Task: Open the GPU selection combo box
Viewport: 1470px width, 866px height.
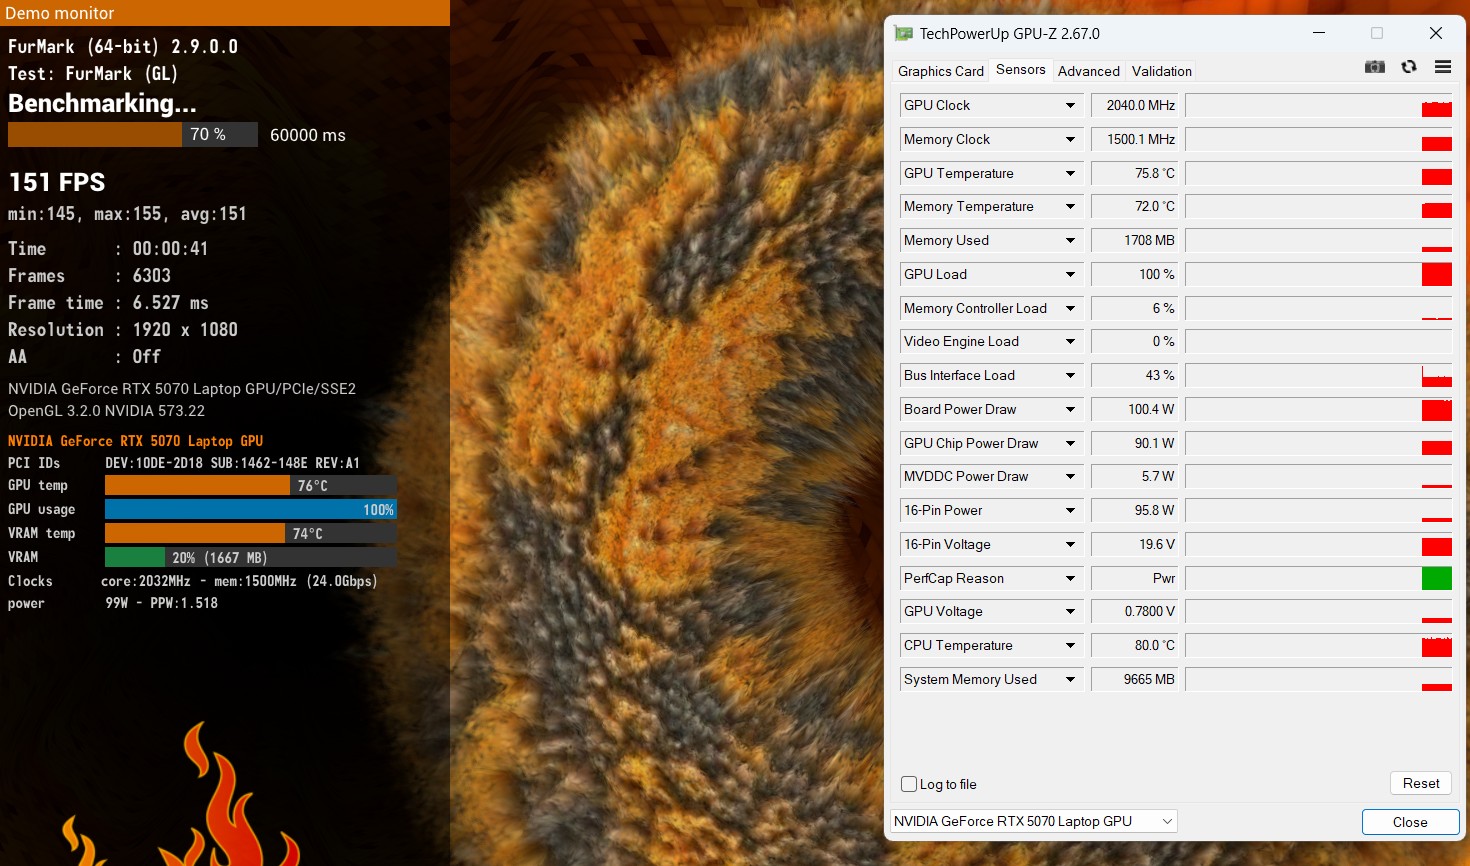Action: [x=1034, y=822]
